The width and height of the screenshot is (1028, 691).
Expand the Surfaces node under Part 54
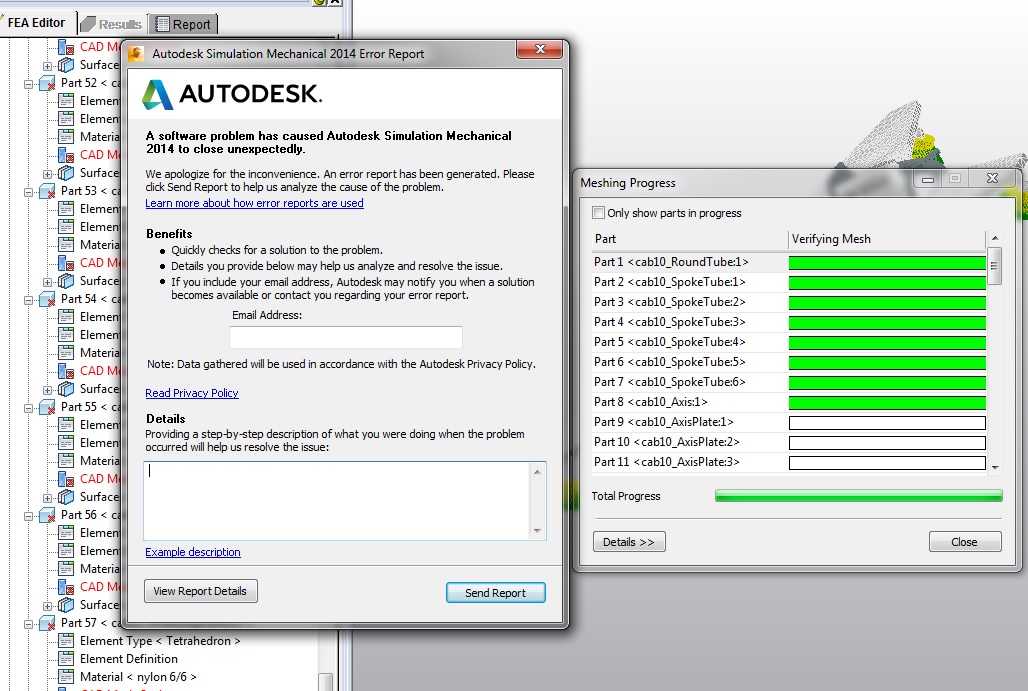click(47, 390)
